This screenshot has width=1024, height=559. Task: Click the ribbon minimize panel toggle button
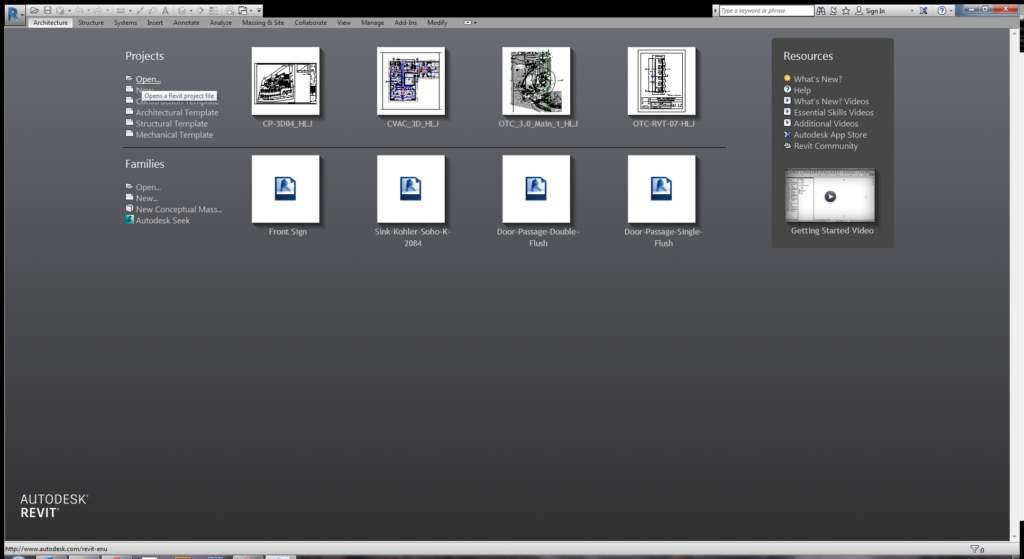tap(468, 23)
